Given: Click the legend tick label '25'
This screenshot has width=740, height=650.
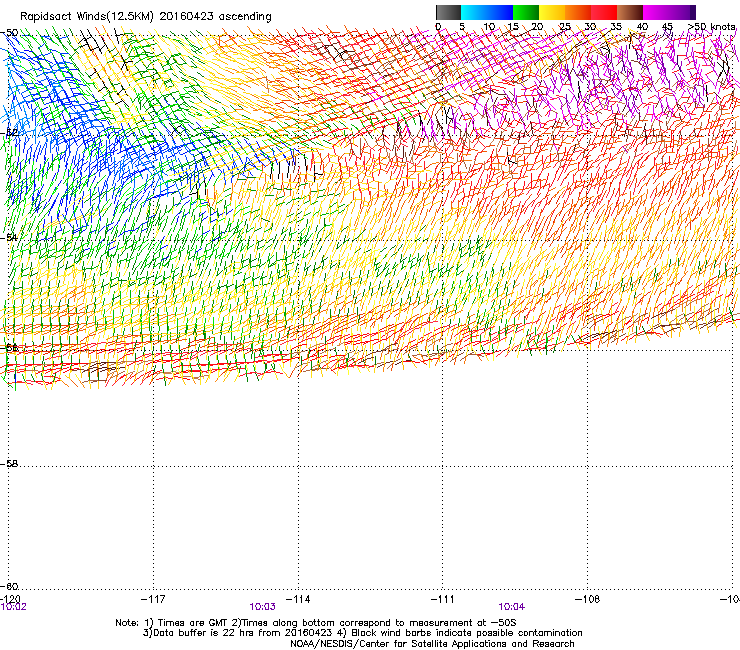Looking at the screenshot, I should [565, 27].
